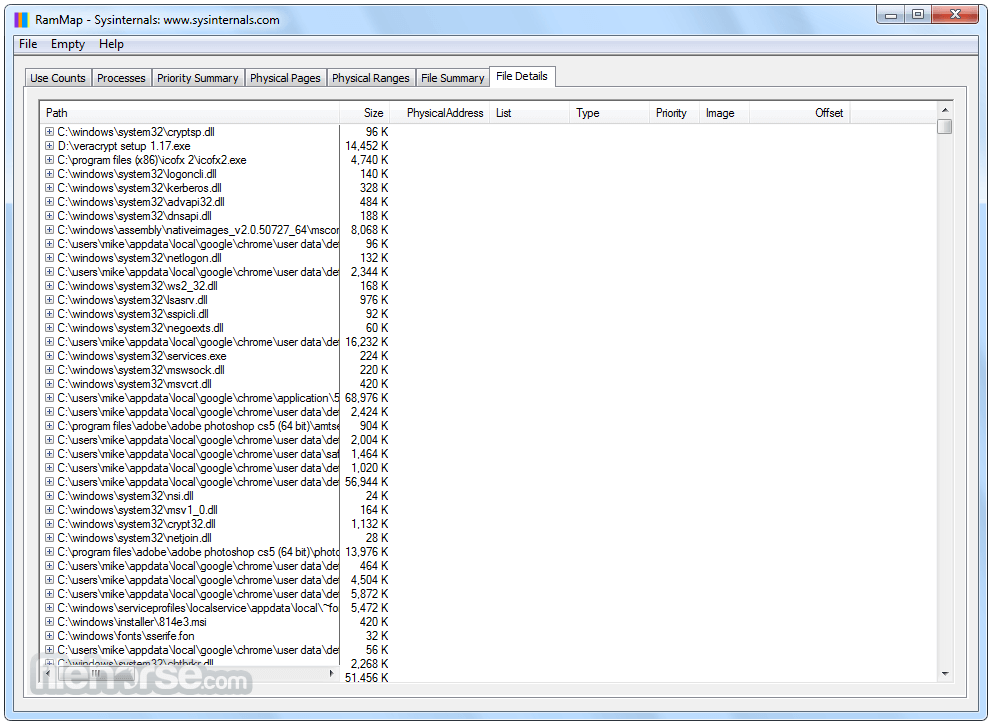This screenshot has height=725, width=992.
Task: Expand the sspicli.dll entry
Action: coord(49,314)
